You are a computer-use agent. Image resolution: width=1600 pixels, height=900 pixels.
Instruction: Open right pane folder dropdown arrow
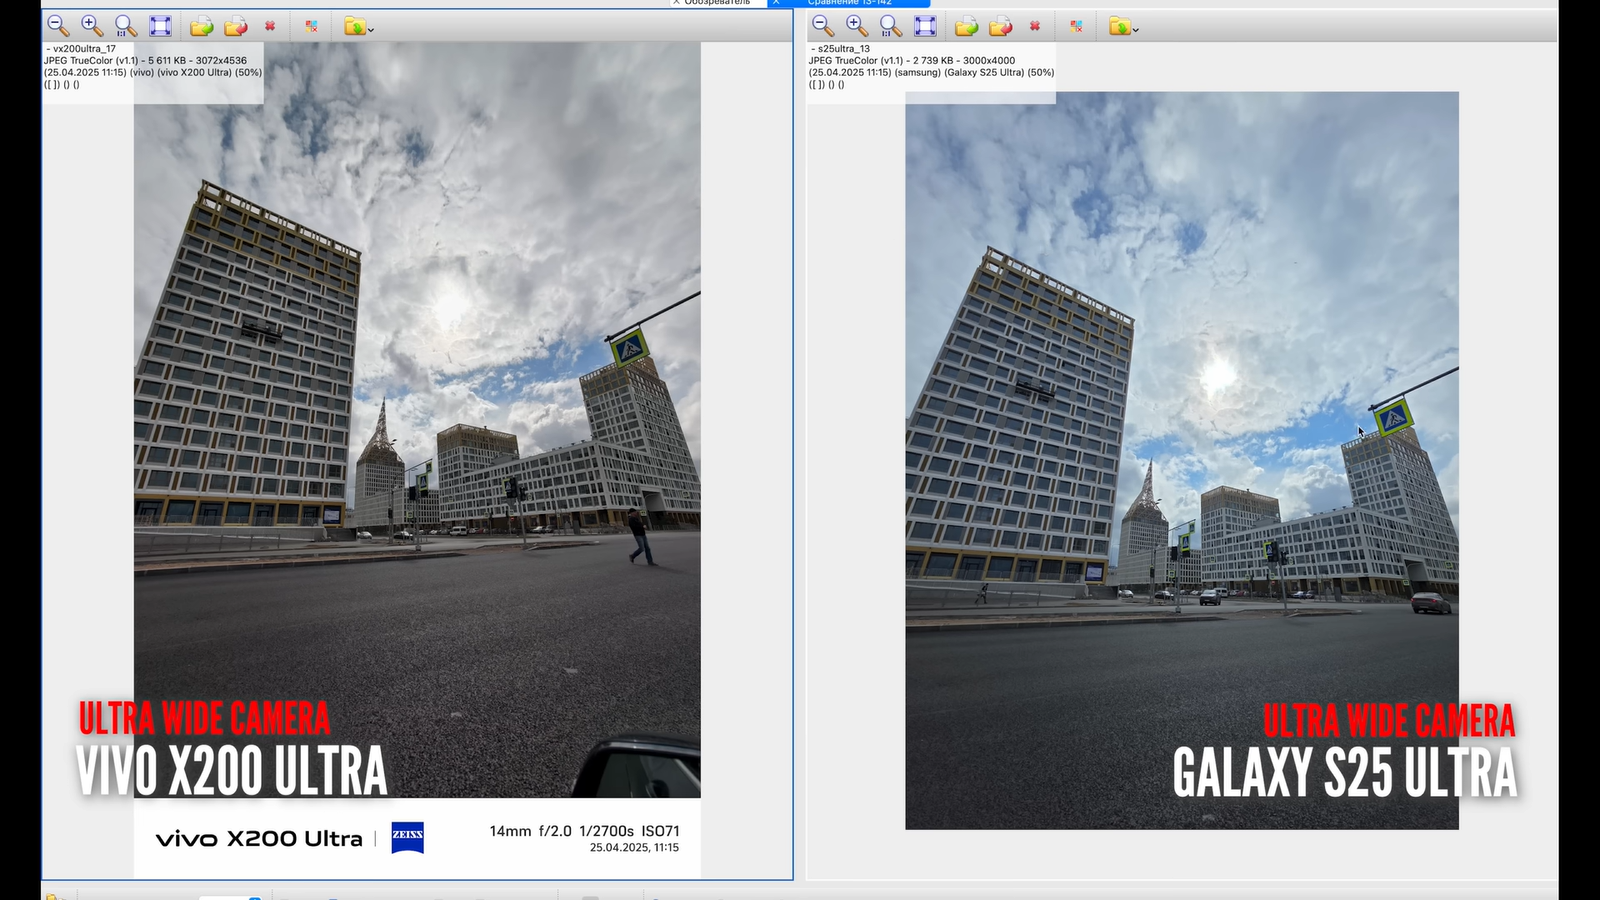point(1136,29)
